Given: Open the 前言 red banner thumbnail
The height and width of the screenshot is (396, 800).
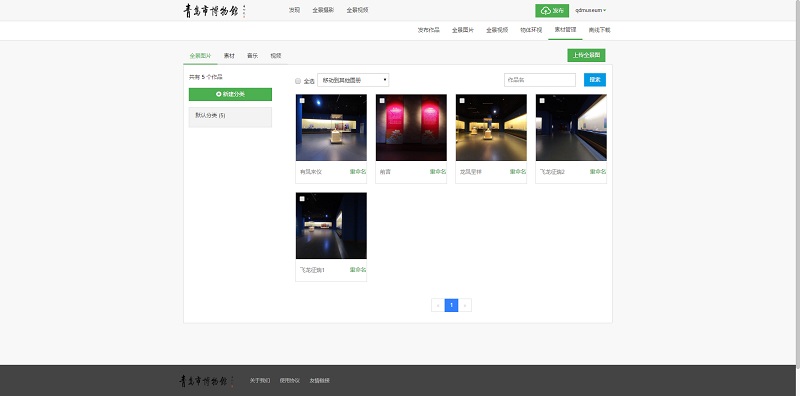Looking at the screenshot, I should [x=411, y=128].
